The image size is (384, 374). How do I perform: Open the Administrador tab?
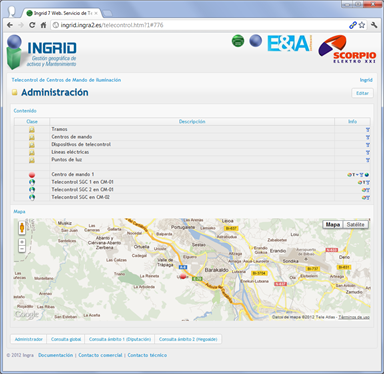(29, 339)
